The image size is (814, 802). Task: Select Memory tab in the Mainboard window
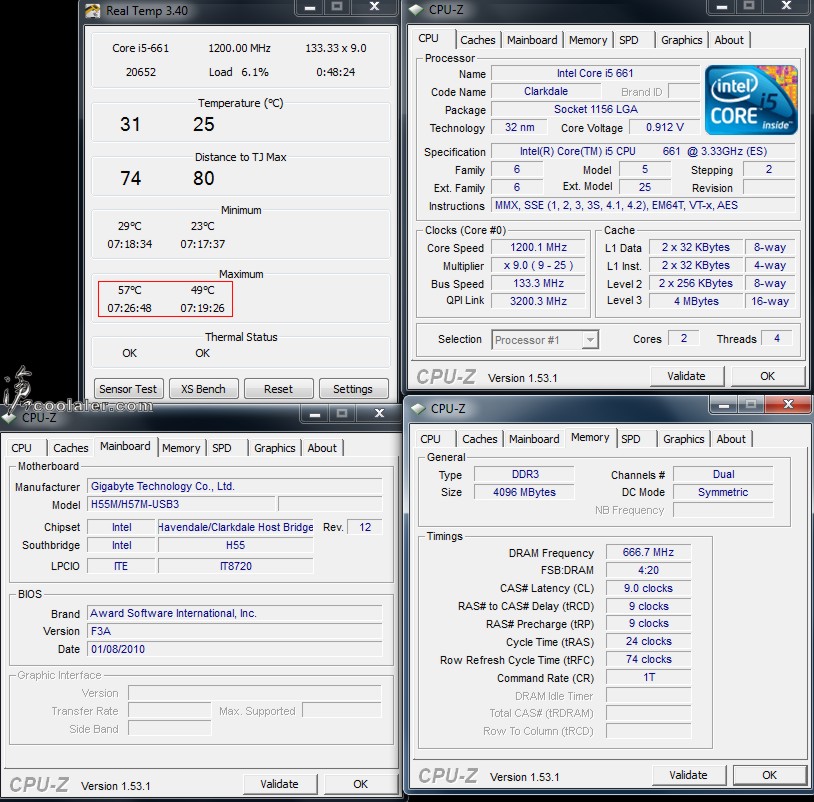(181, 448)
